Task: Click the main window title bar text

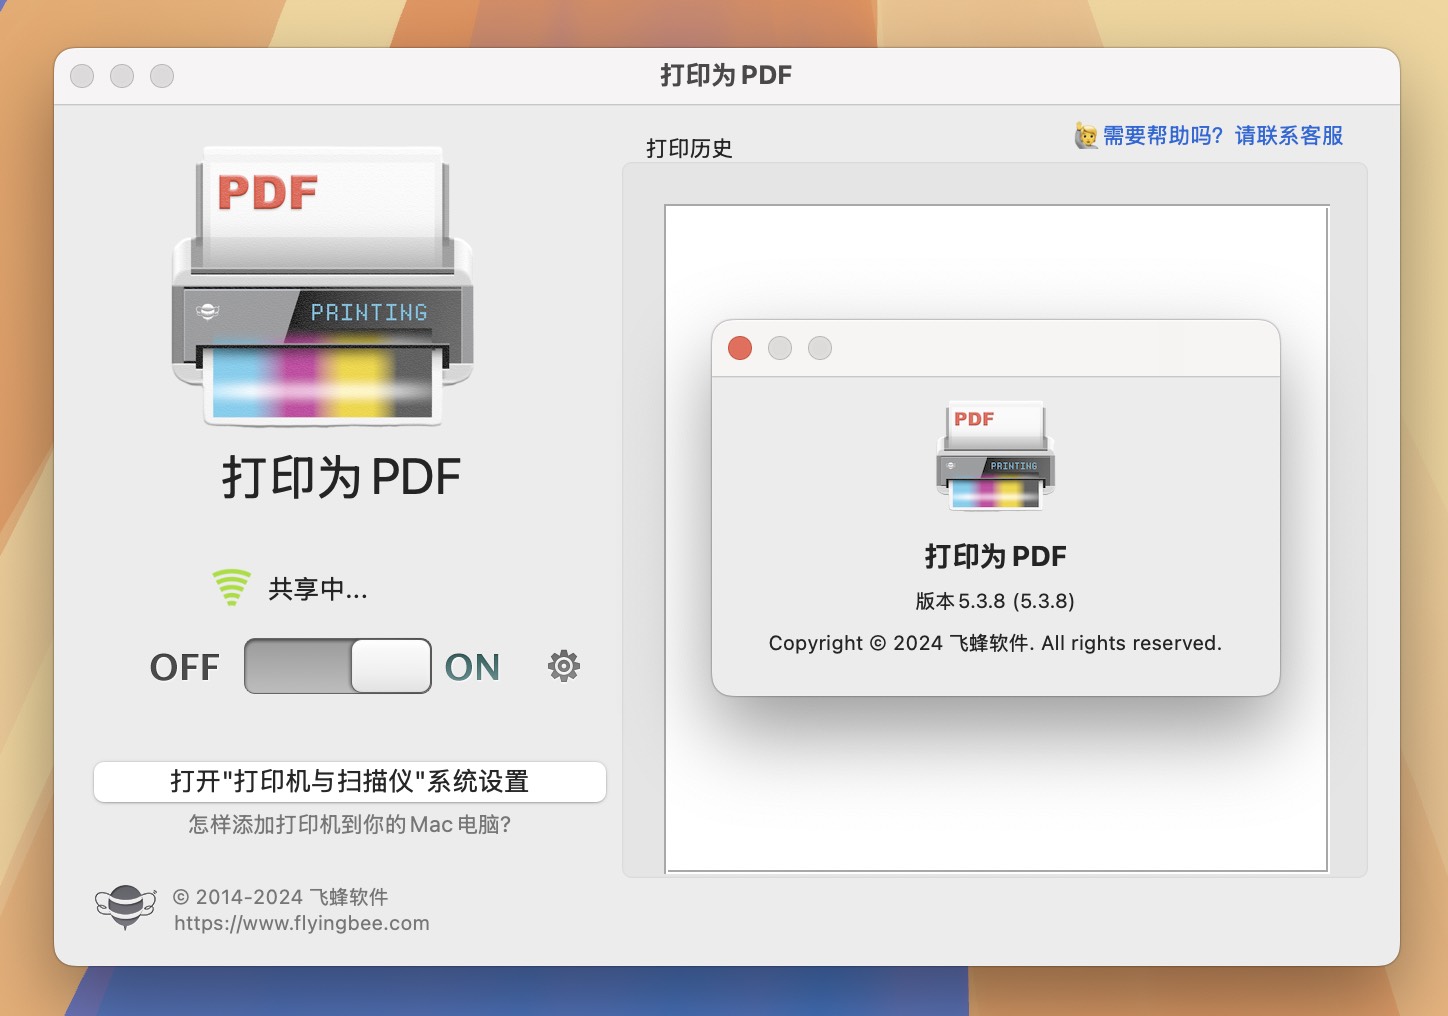Action: coord(726,75)
